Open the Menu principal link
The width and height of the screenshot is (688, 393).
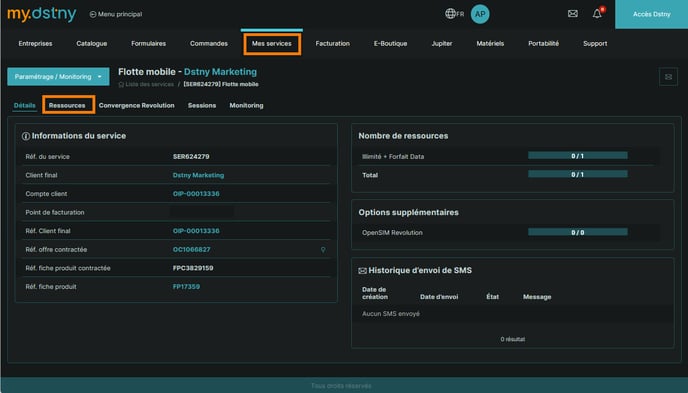click(116, 14)
